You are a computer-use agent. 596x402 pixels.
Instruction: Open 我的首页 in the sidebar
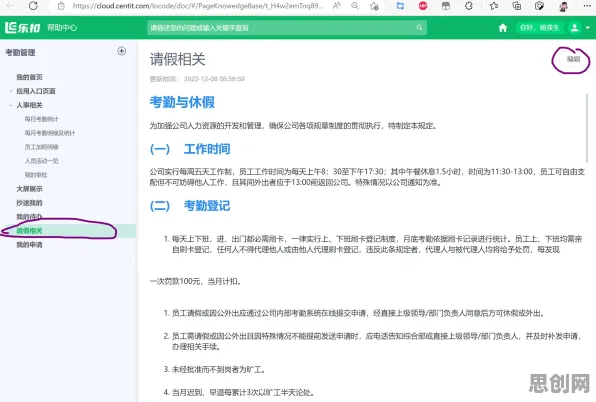pos(29,77)
